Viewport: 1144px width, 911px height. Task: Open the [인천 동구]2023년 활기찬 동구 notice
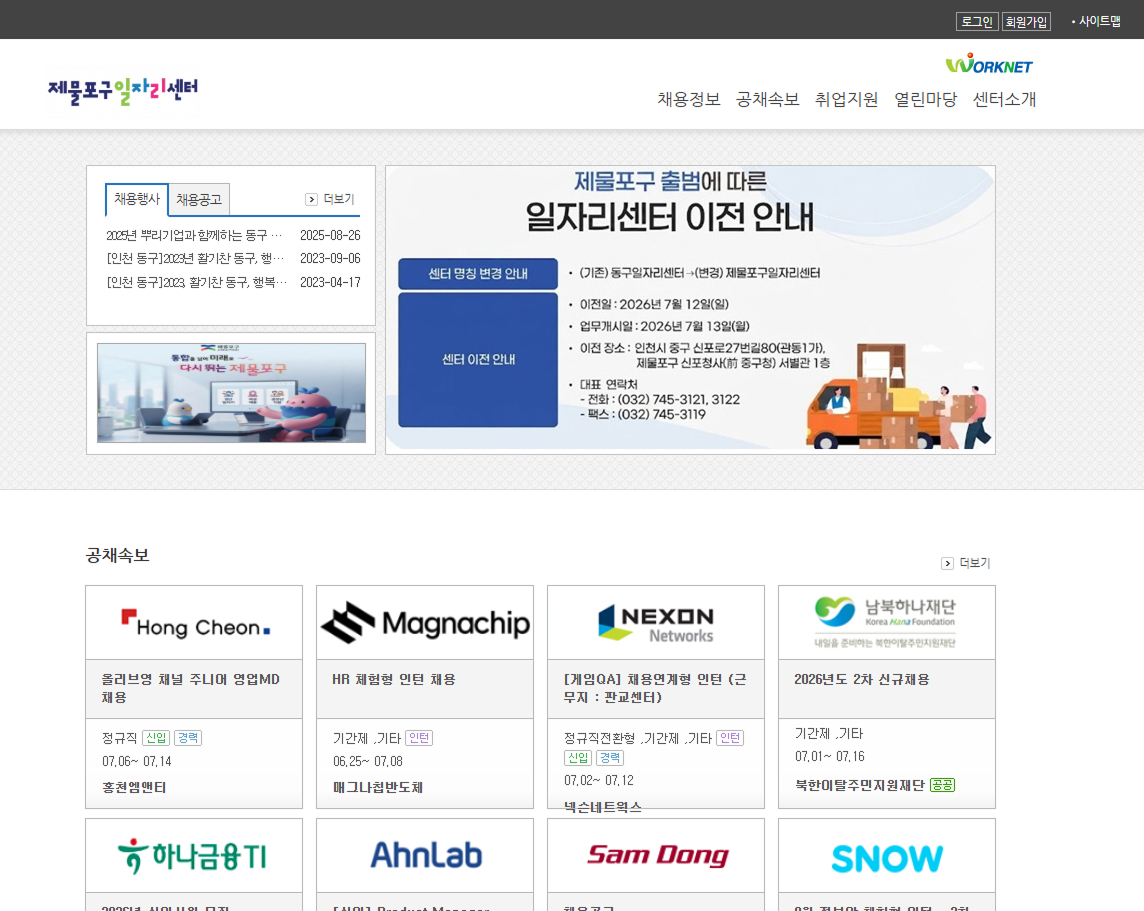point(196,259)
